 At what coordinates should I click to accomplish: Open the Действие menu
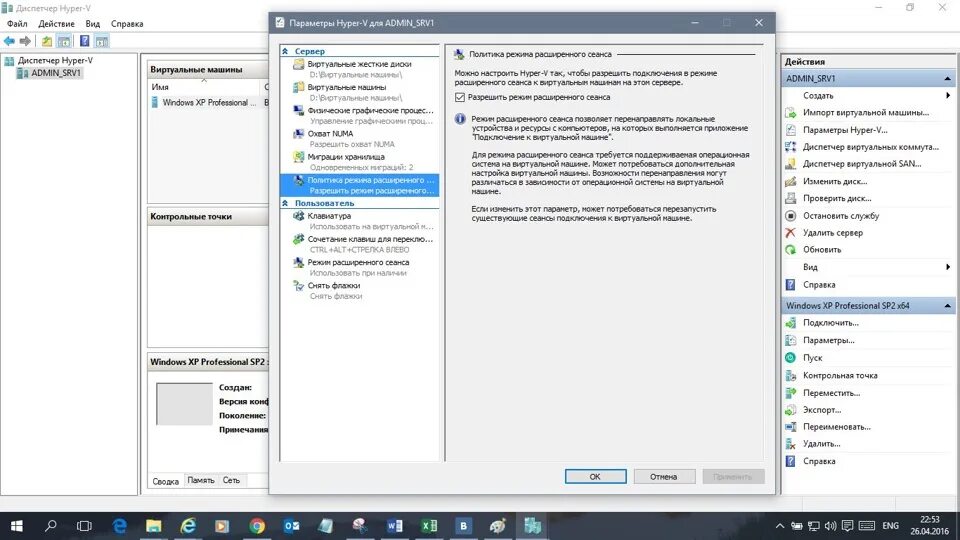(x=56, y=24)
